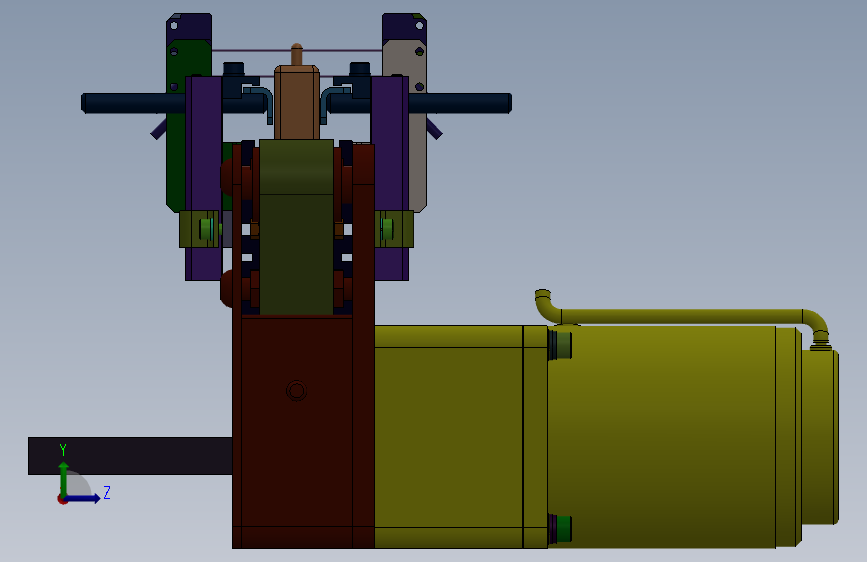The image size is (867, 562).
Task: Select the brown block below the top pin
Action: point(297,102)
